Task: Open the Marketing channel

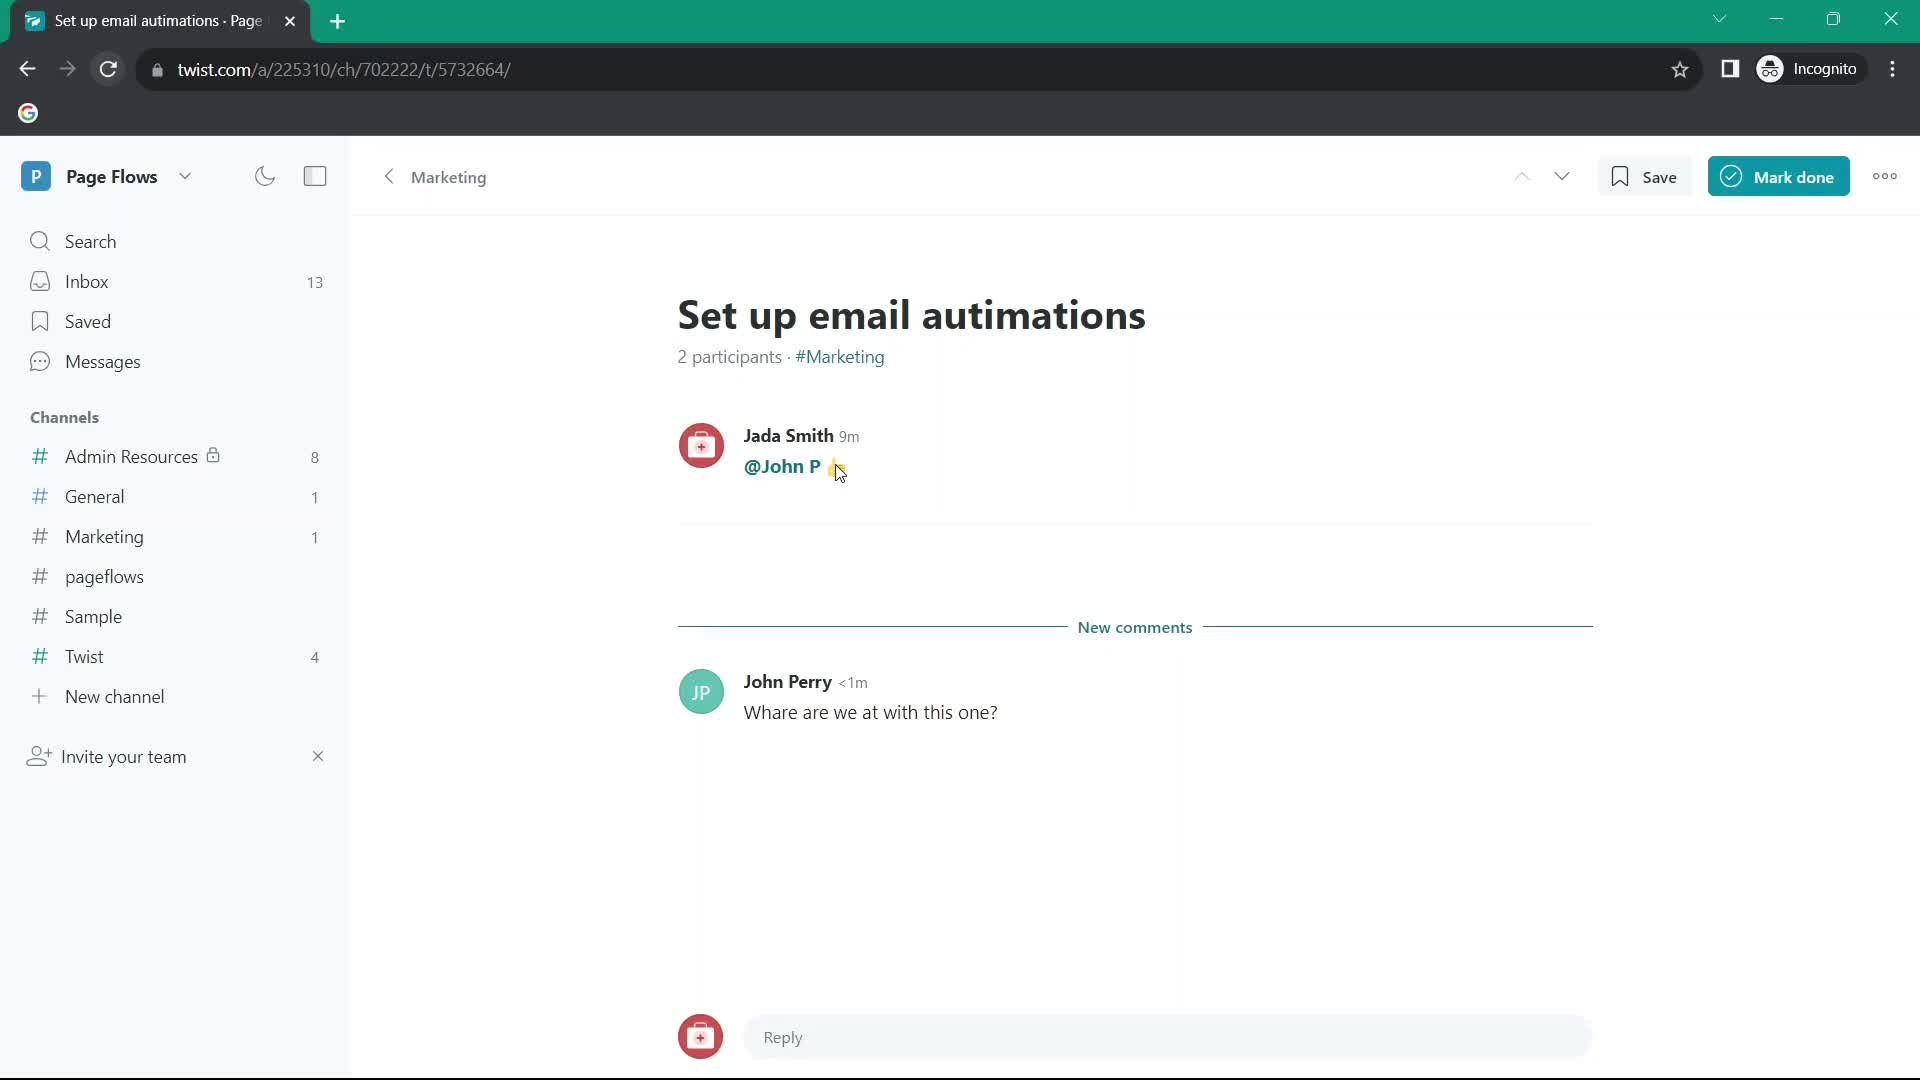Action: pos(104,537)
